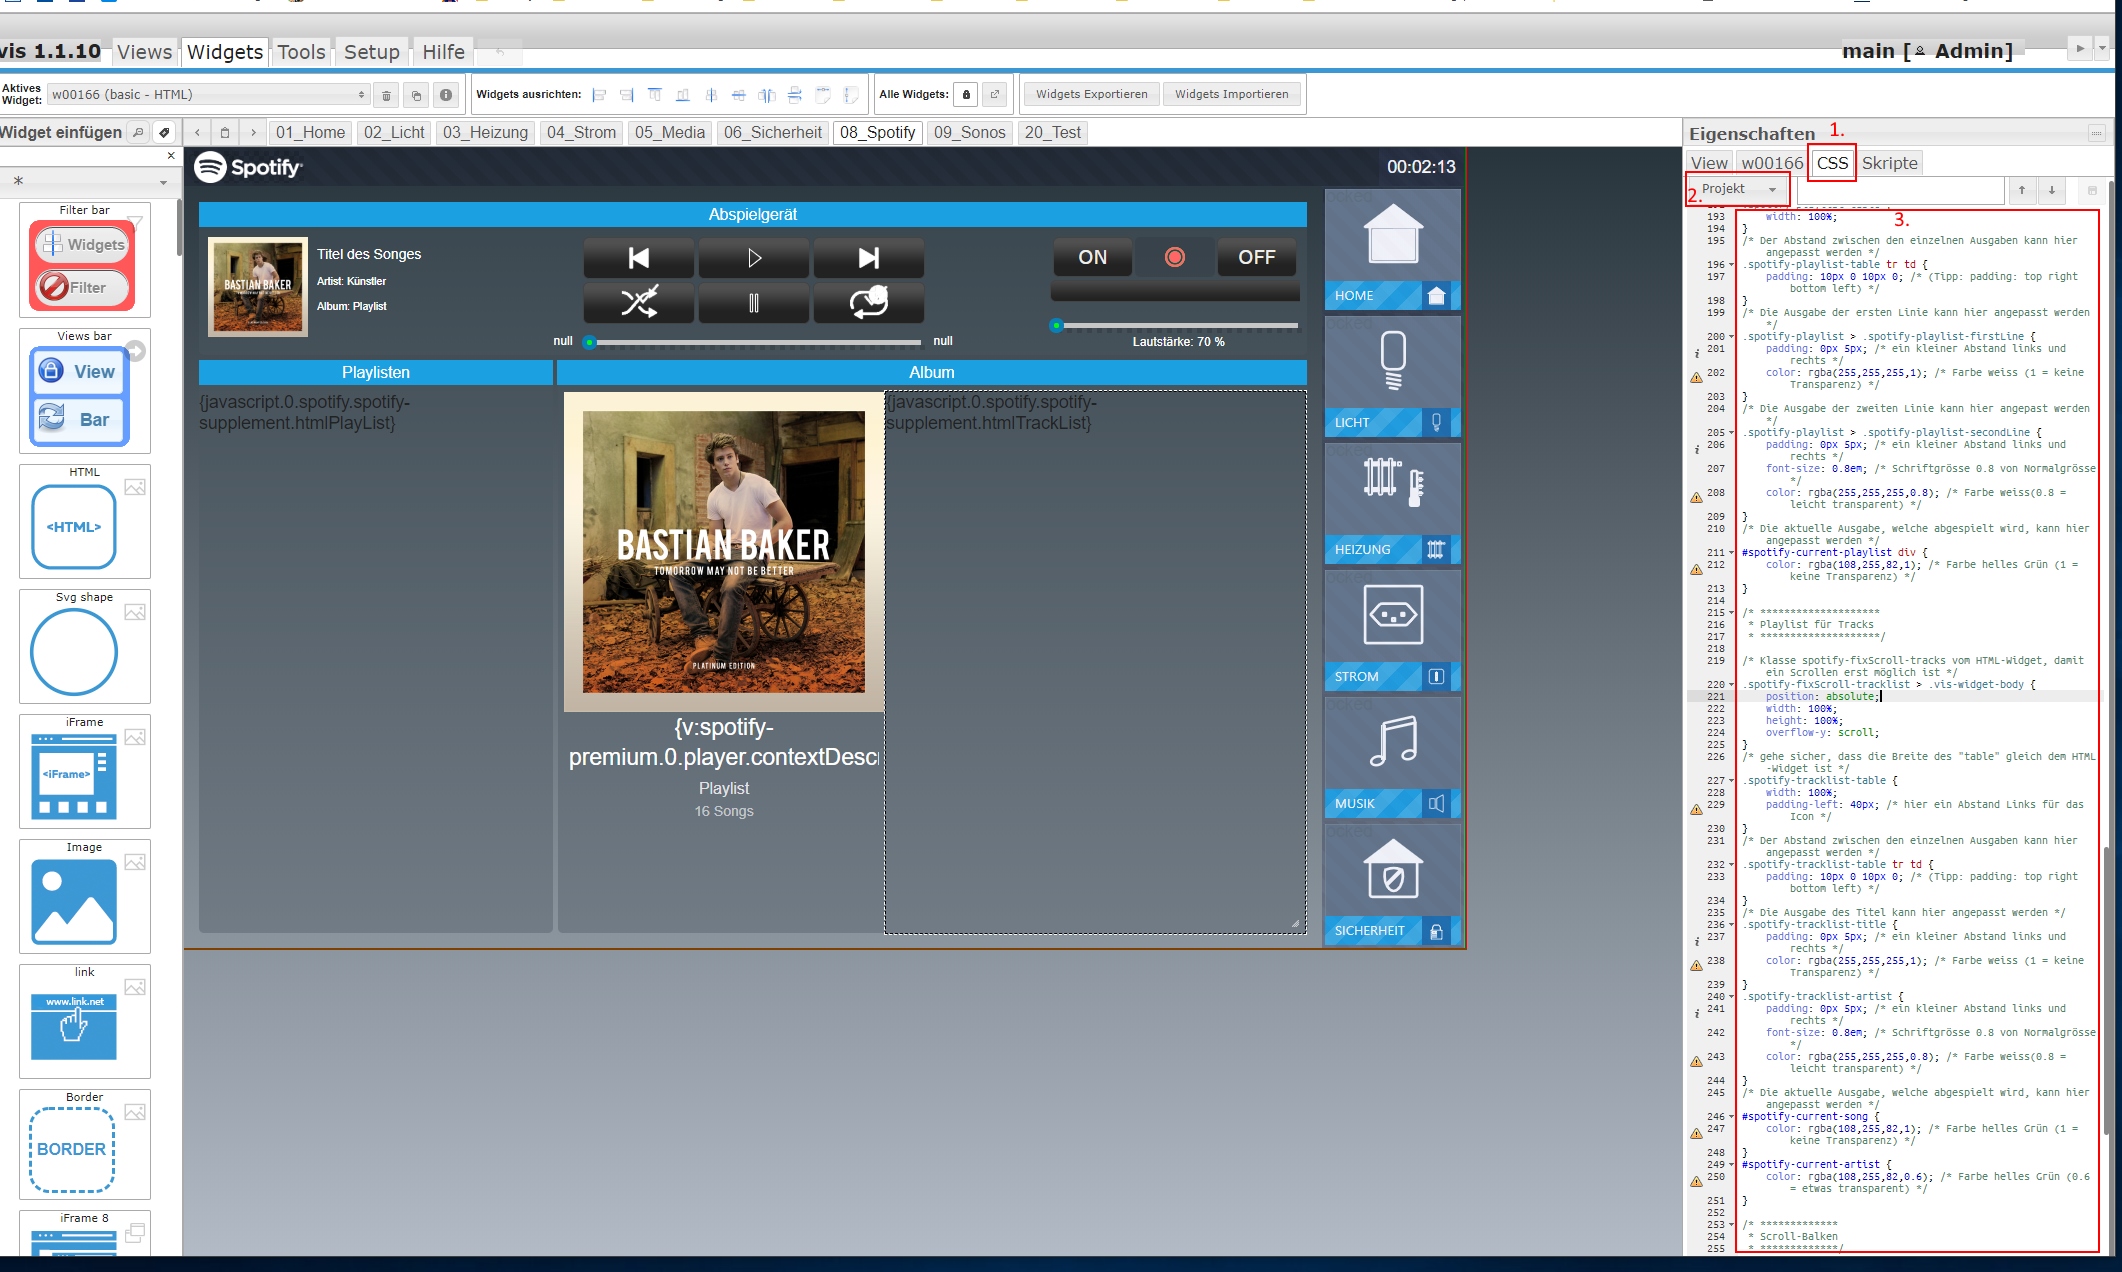Click Widgets Importieren button
Image resolution: width=2122 pixels, height=1272 pixels.
click(x=1231, y=94)
